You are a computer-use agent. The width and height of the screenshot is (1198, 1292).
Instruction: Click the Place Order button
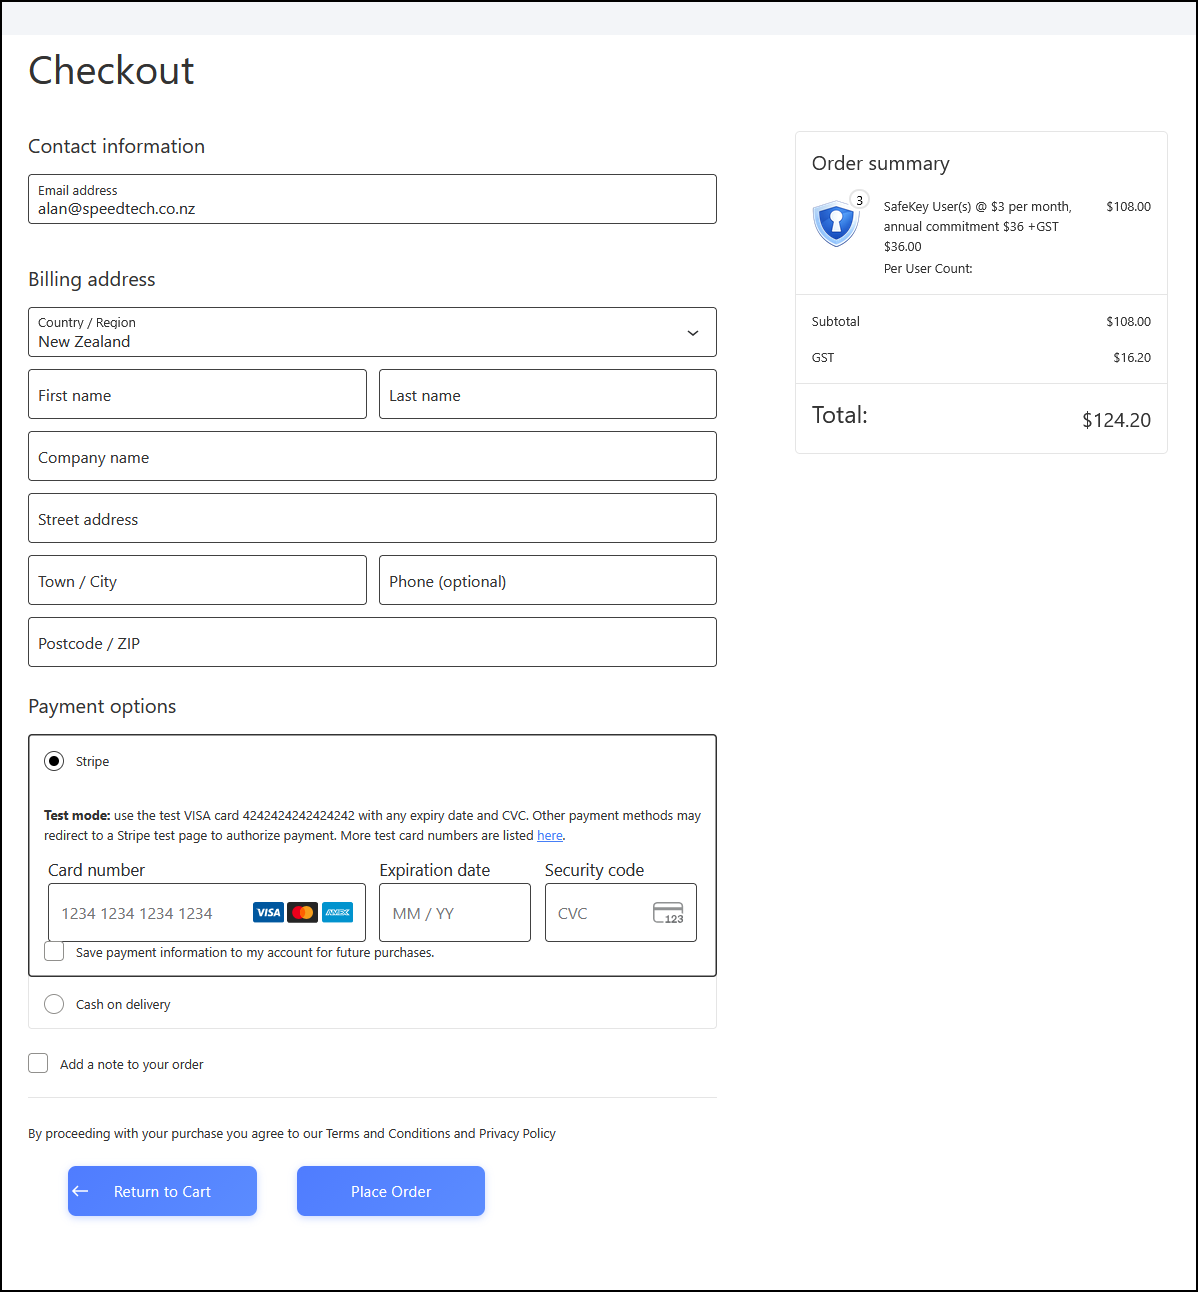click(x=390, y=1191)
